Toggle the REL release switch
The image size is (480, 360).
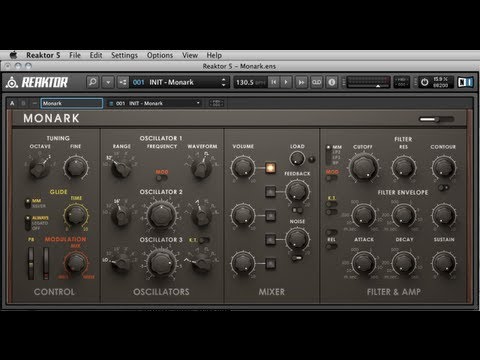pyautogui.click(x=331, y=246)
